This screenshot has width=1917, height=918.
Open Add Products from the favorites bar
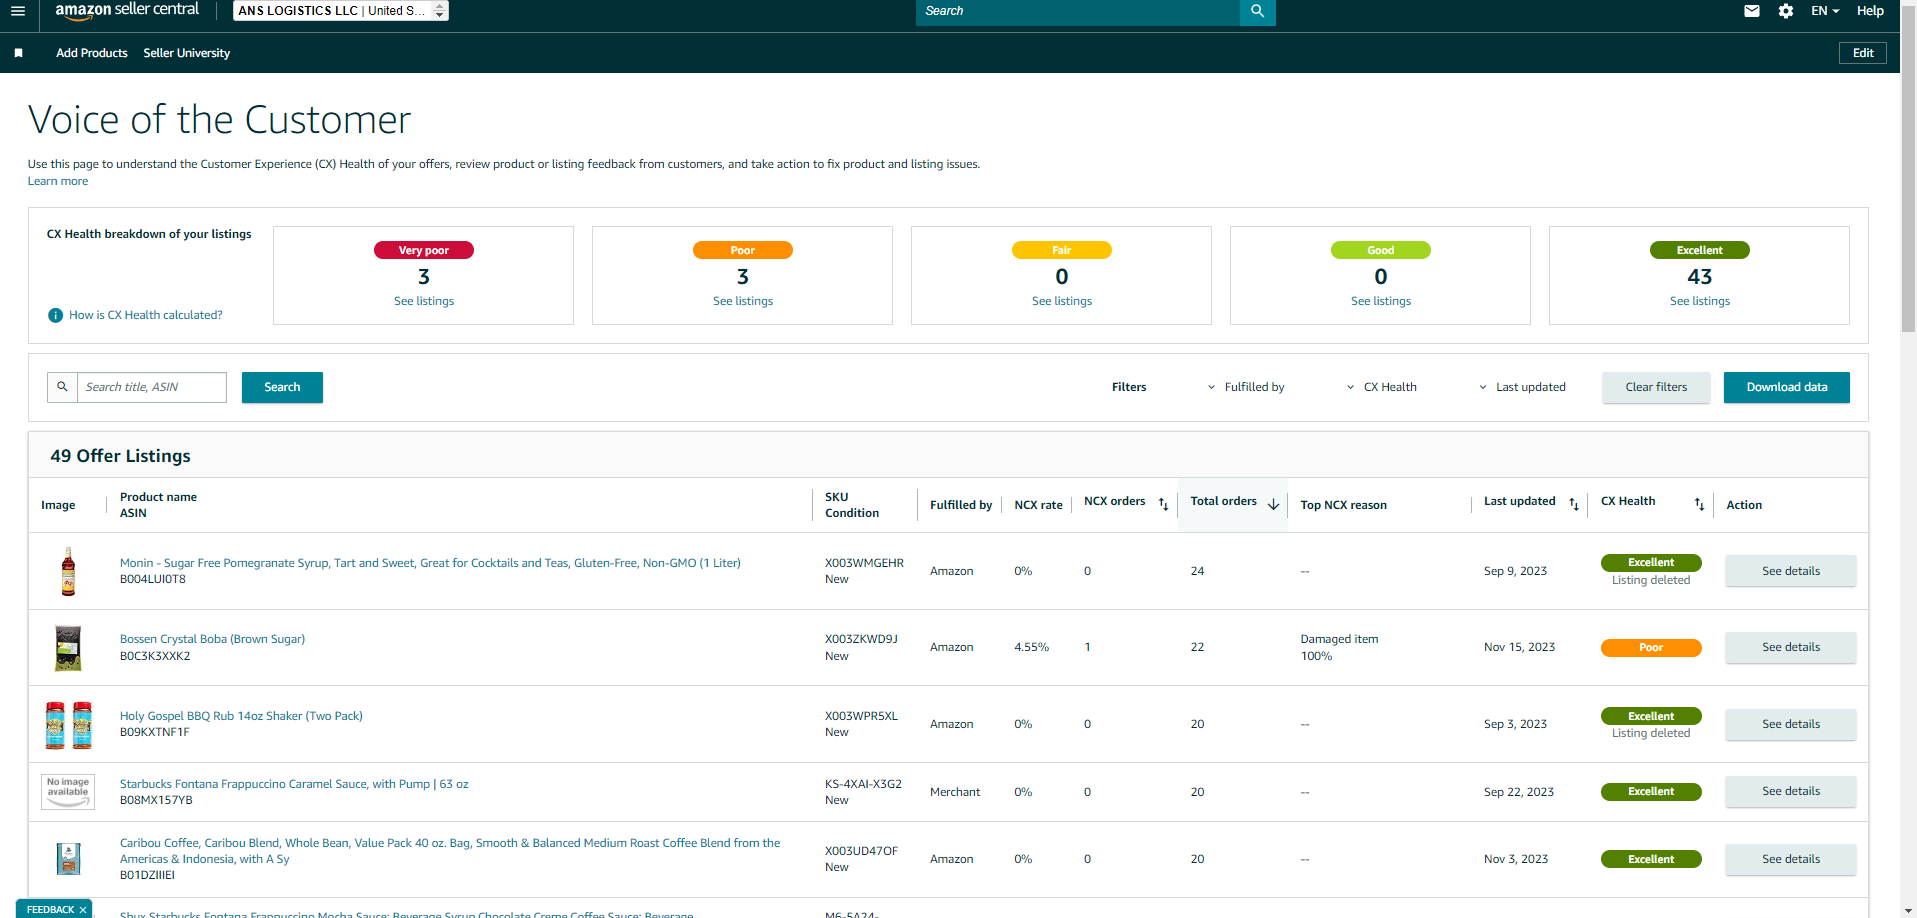pyautogui.click(x=92, y=53)
